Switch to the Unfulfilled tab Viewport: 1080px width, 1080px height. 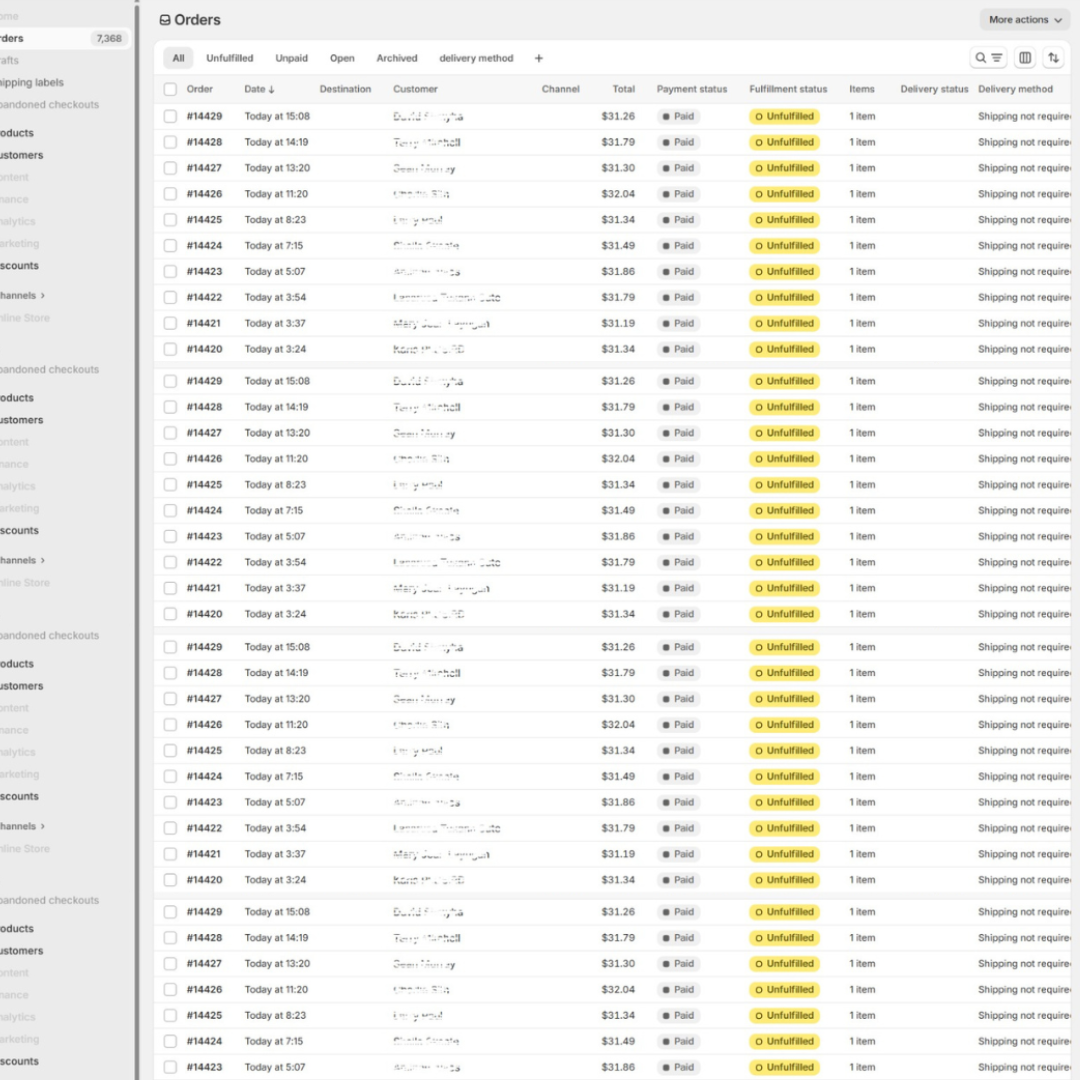point(230,58)
